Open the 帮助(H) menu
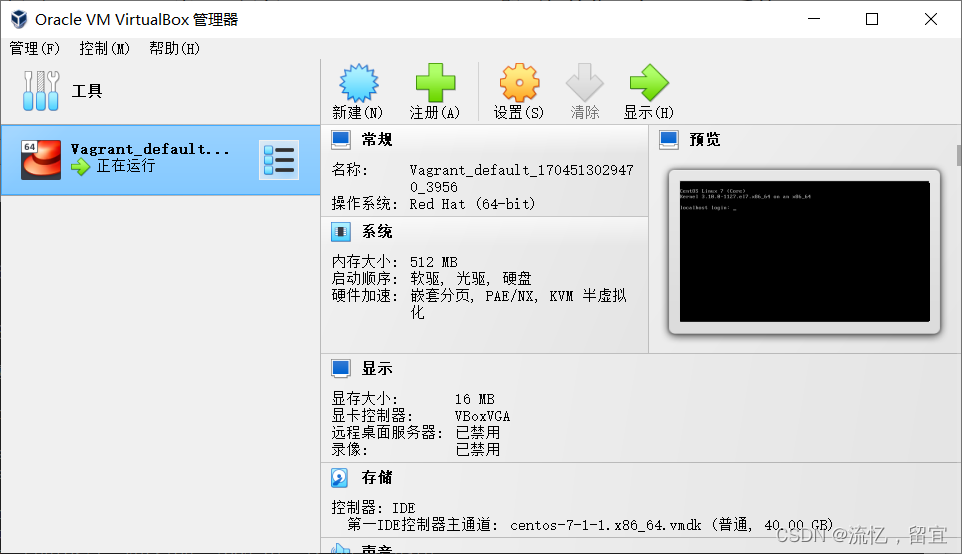 [174, 48]
